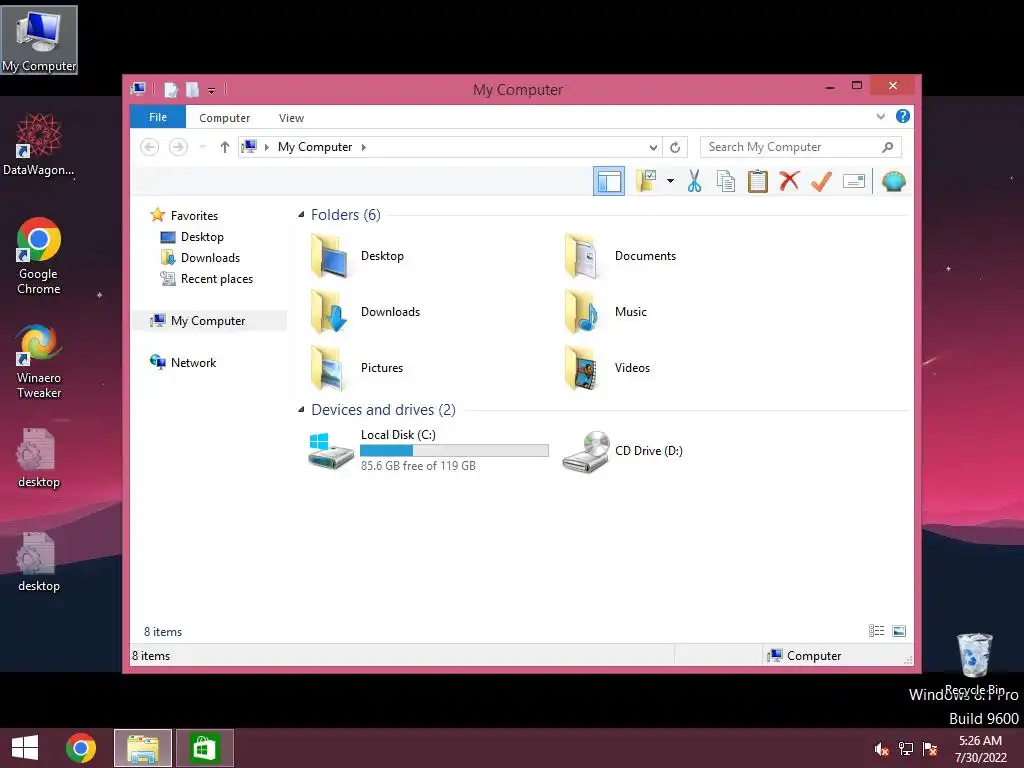Viewport: 1024px width, 768px height.
Task: Open dropdown arrow next to folder options icon
Action: point(671,181)
